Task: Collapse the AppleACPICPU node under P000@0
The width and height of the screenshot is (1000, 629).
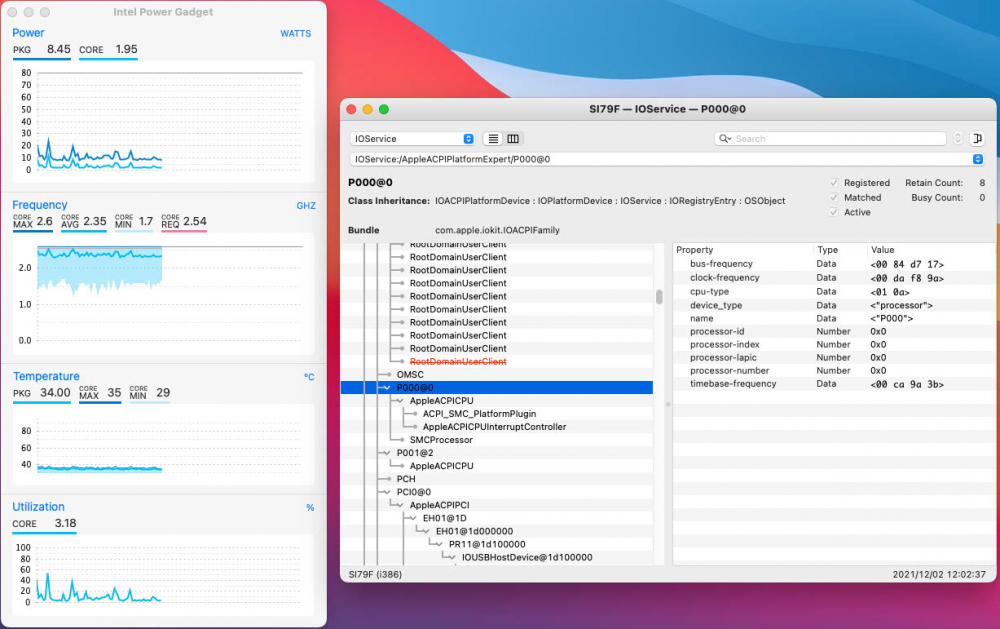Action: click(400, 401)
